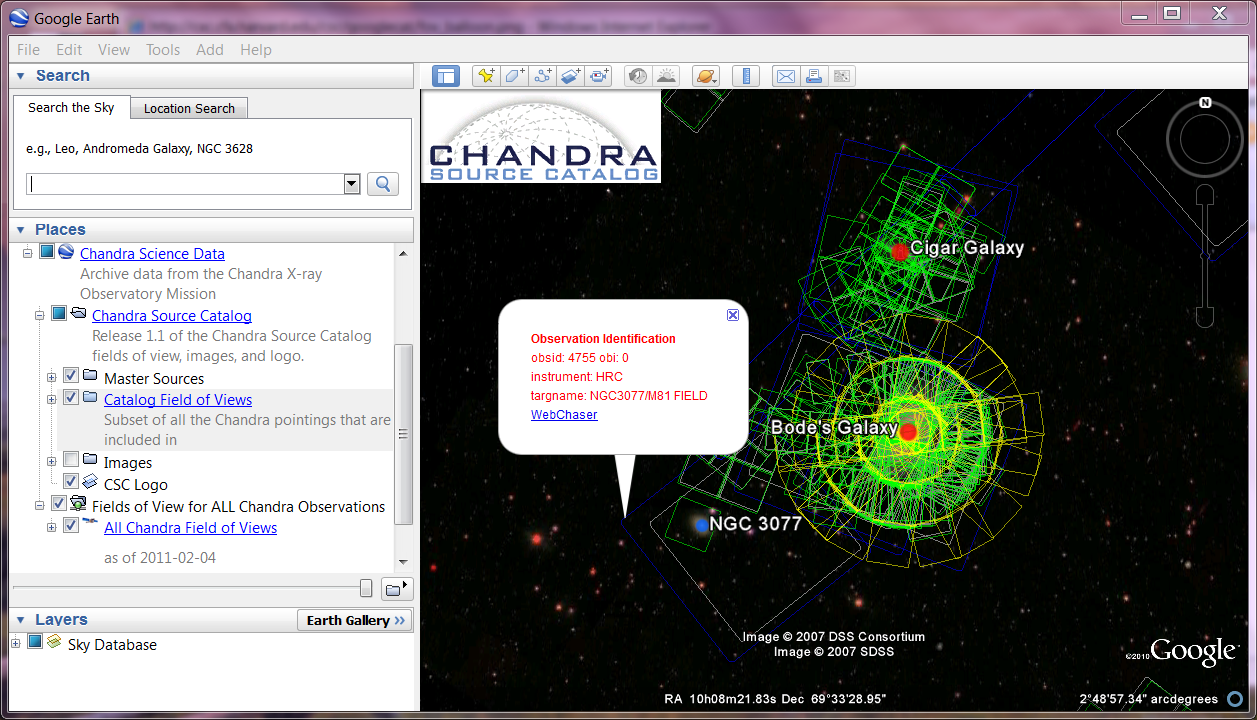Click the Places opacity slider handle

366,588
